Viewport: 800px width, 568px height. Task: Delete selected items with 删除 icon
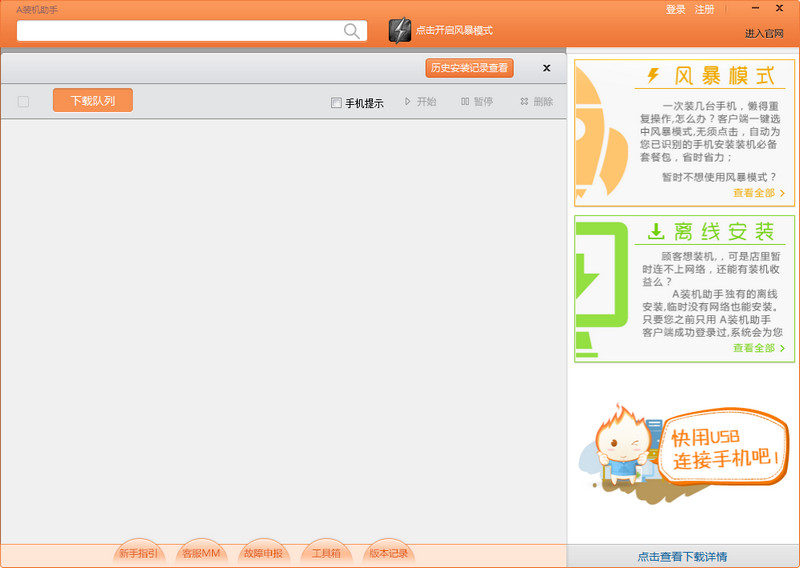(524, 102)
